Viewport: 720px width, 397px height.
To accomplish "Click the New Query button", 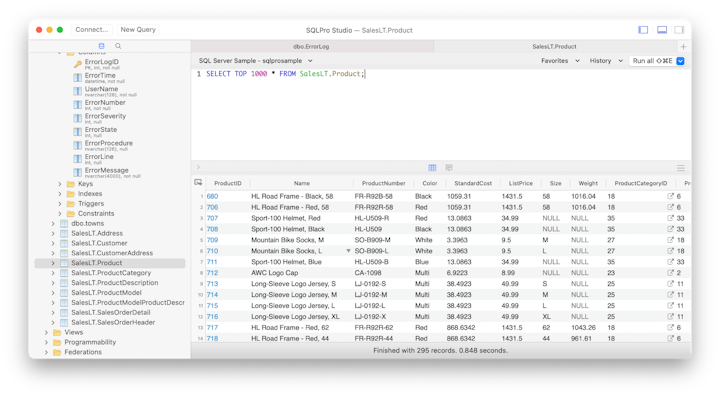I will (x=138, y=30).
